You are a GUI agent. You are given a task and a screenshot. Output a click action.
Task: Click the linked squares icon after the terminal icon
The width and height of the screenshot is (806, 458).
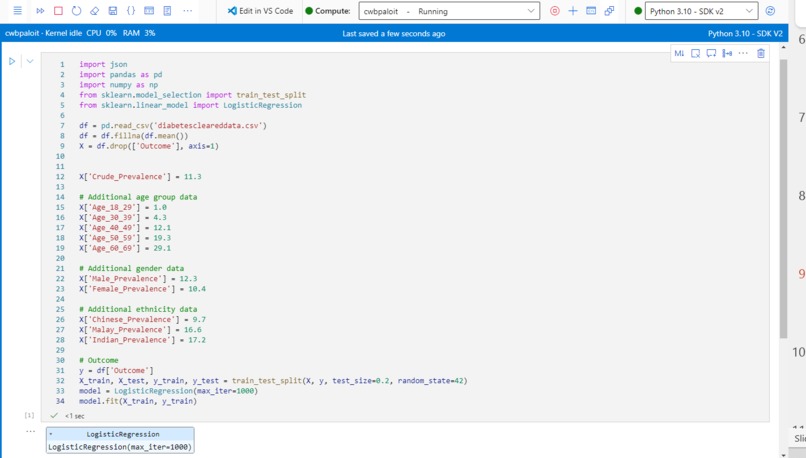tap(609, 11)
